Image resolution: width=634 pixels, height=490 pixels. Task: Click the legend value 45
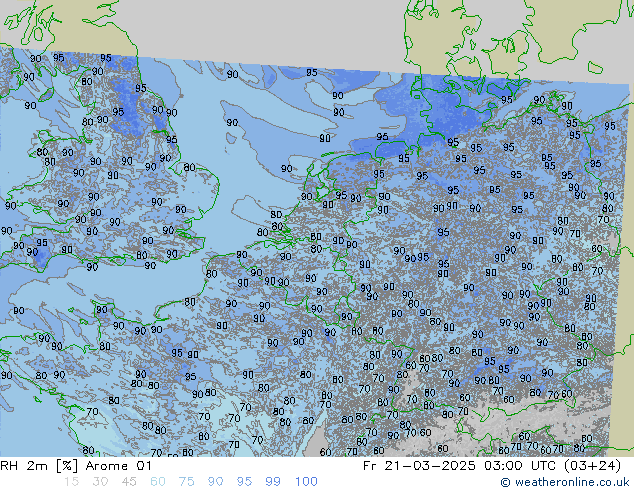pyautogui.click(x=129, y=482)
